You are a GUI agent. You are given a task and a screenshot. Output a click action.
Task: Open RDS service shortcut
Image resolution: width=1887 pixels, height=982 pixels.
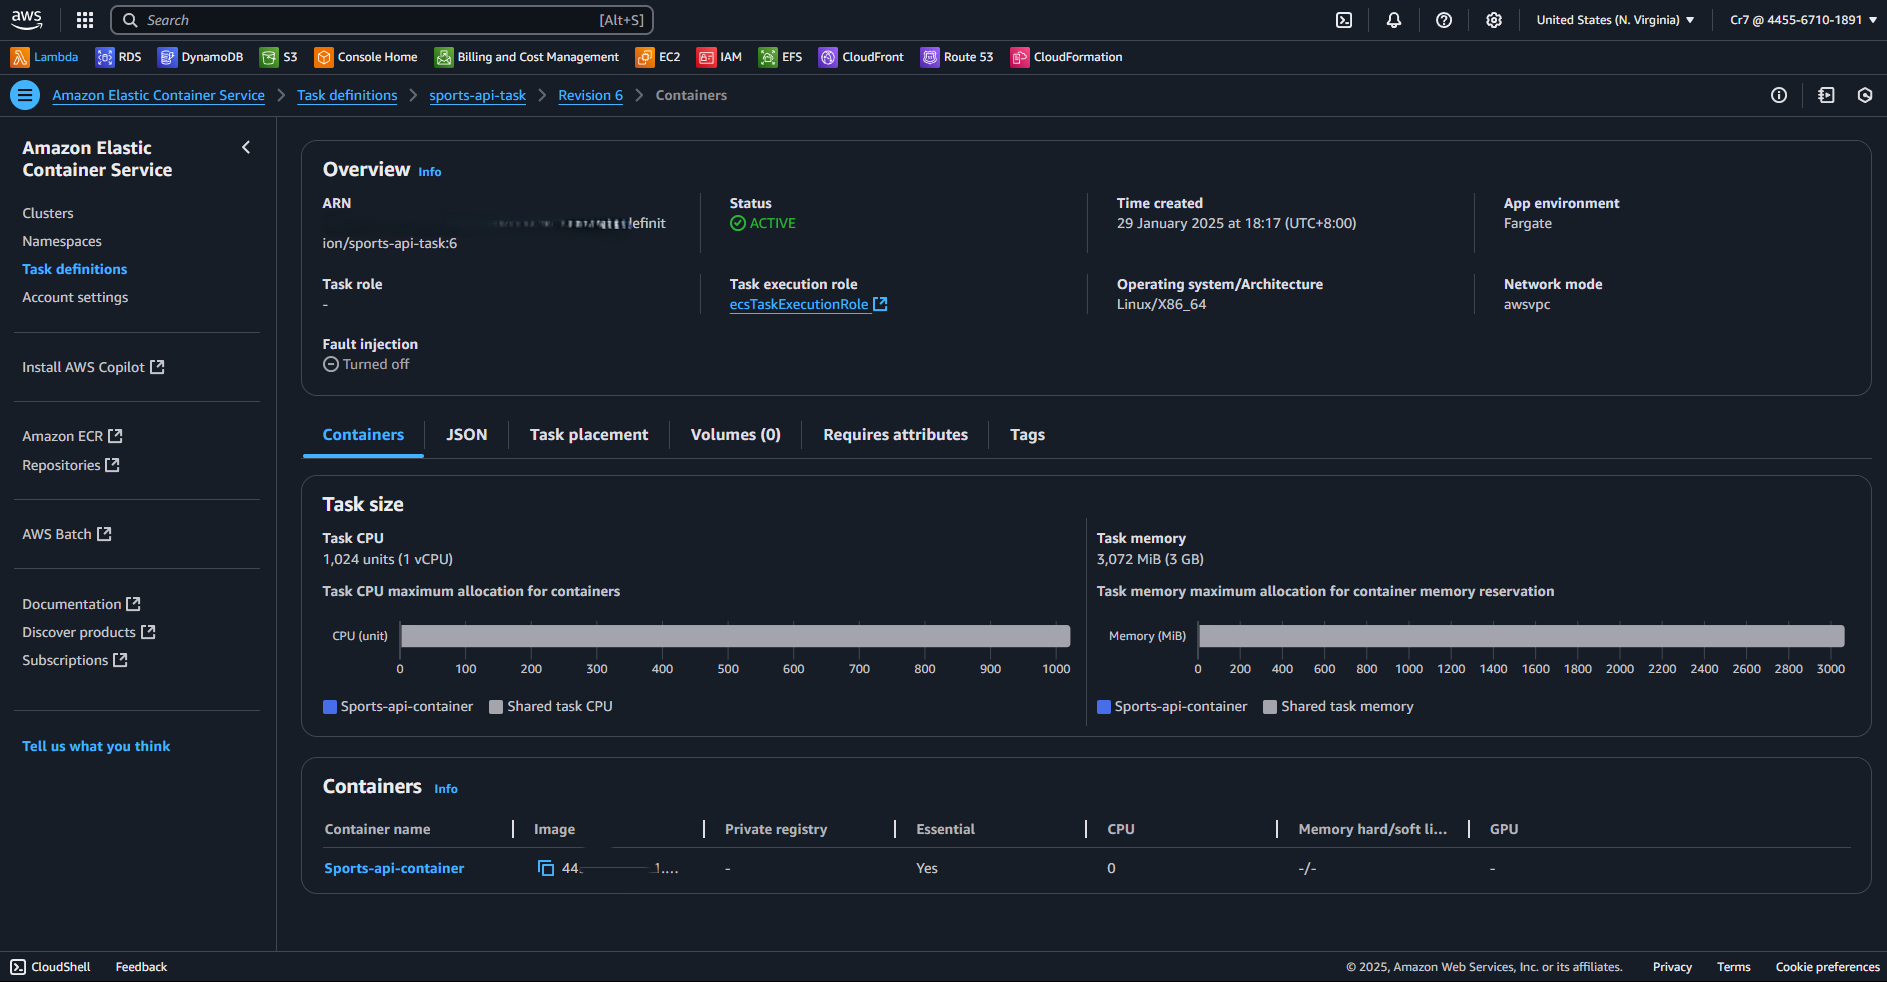[118, 57]
